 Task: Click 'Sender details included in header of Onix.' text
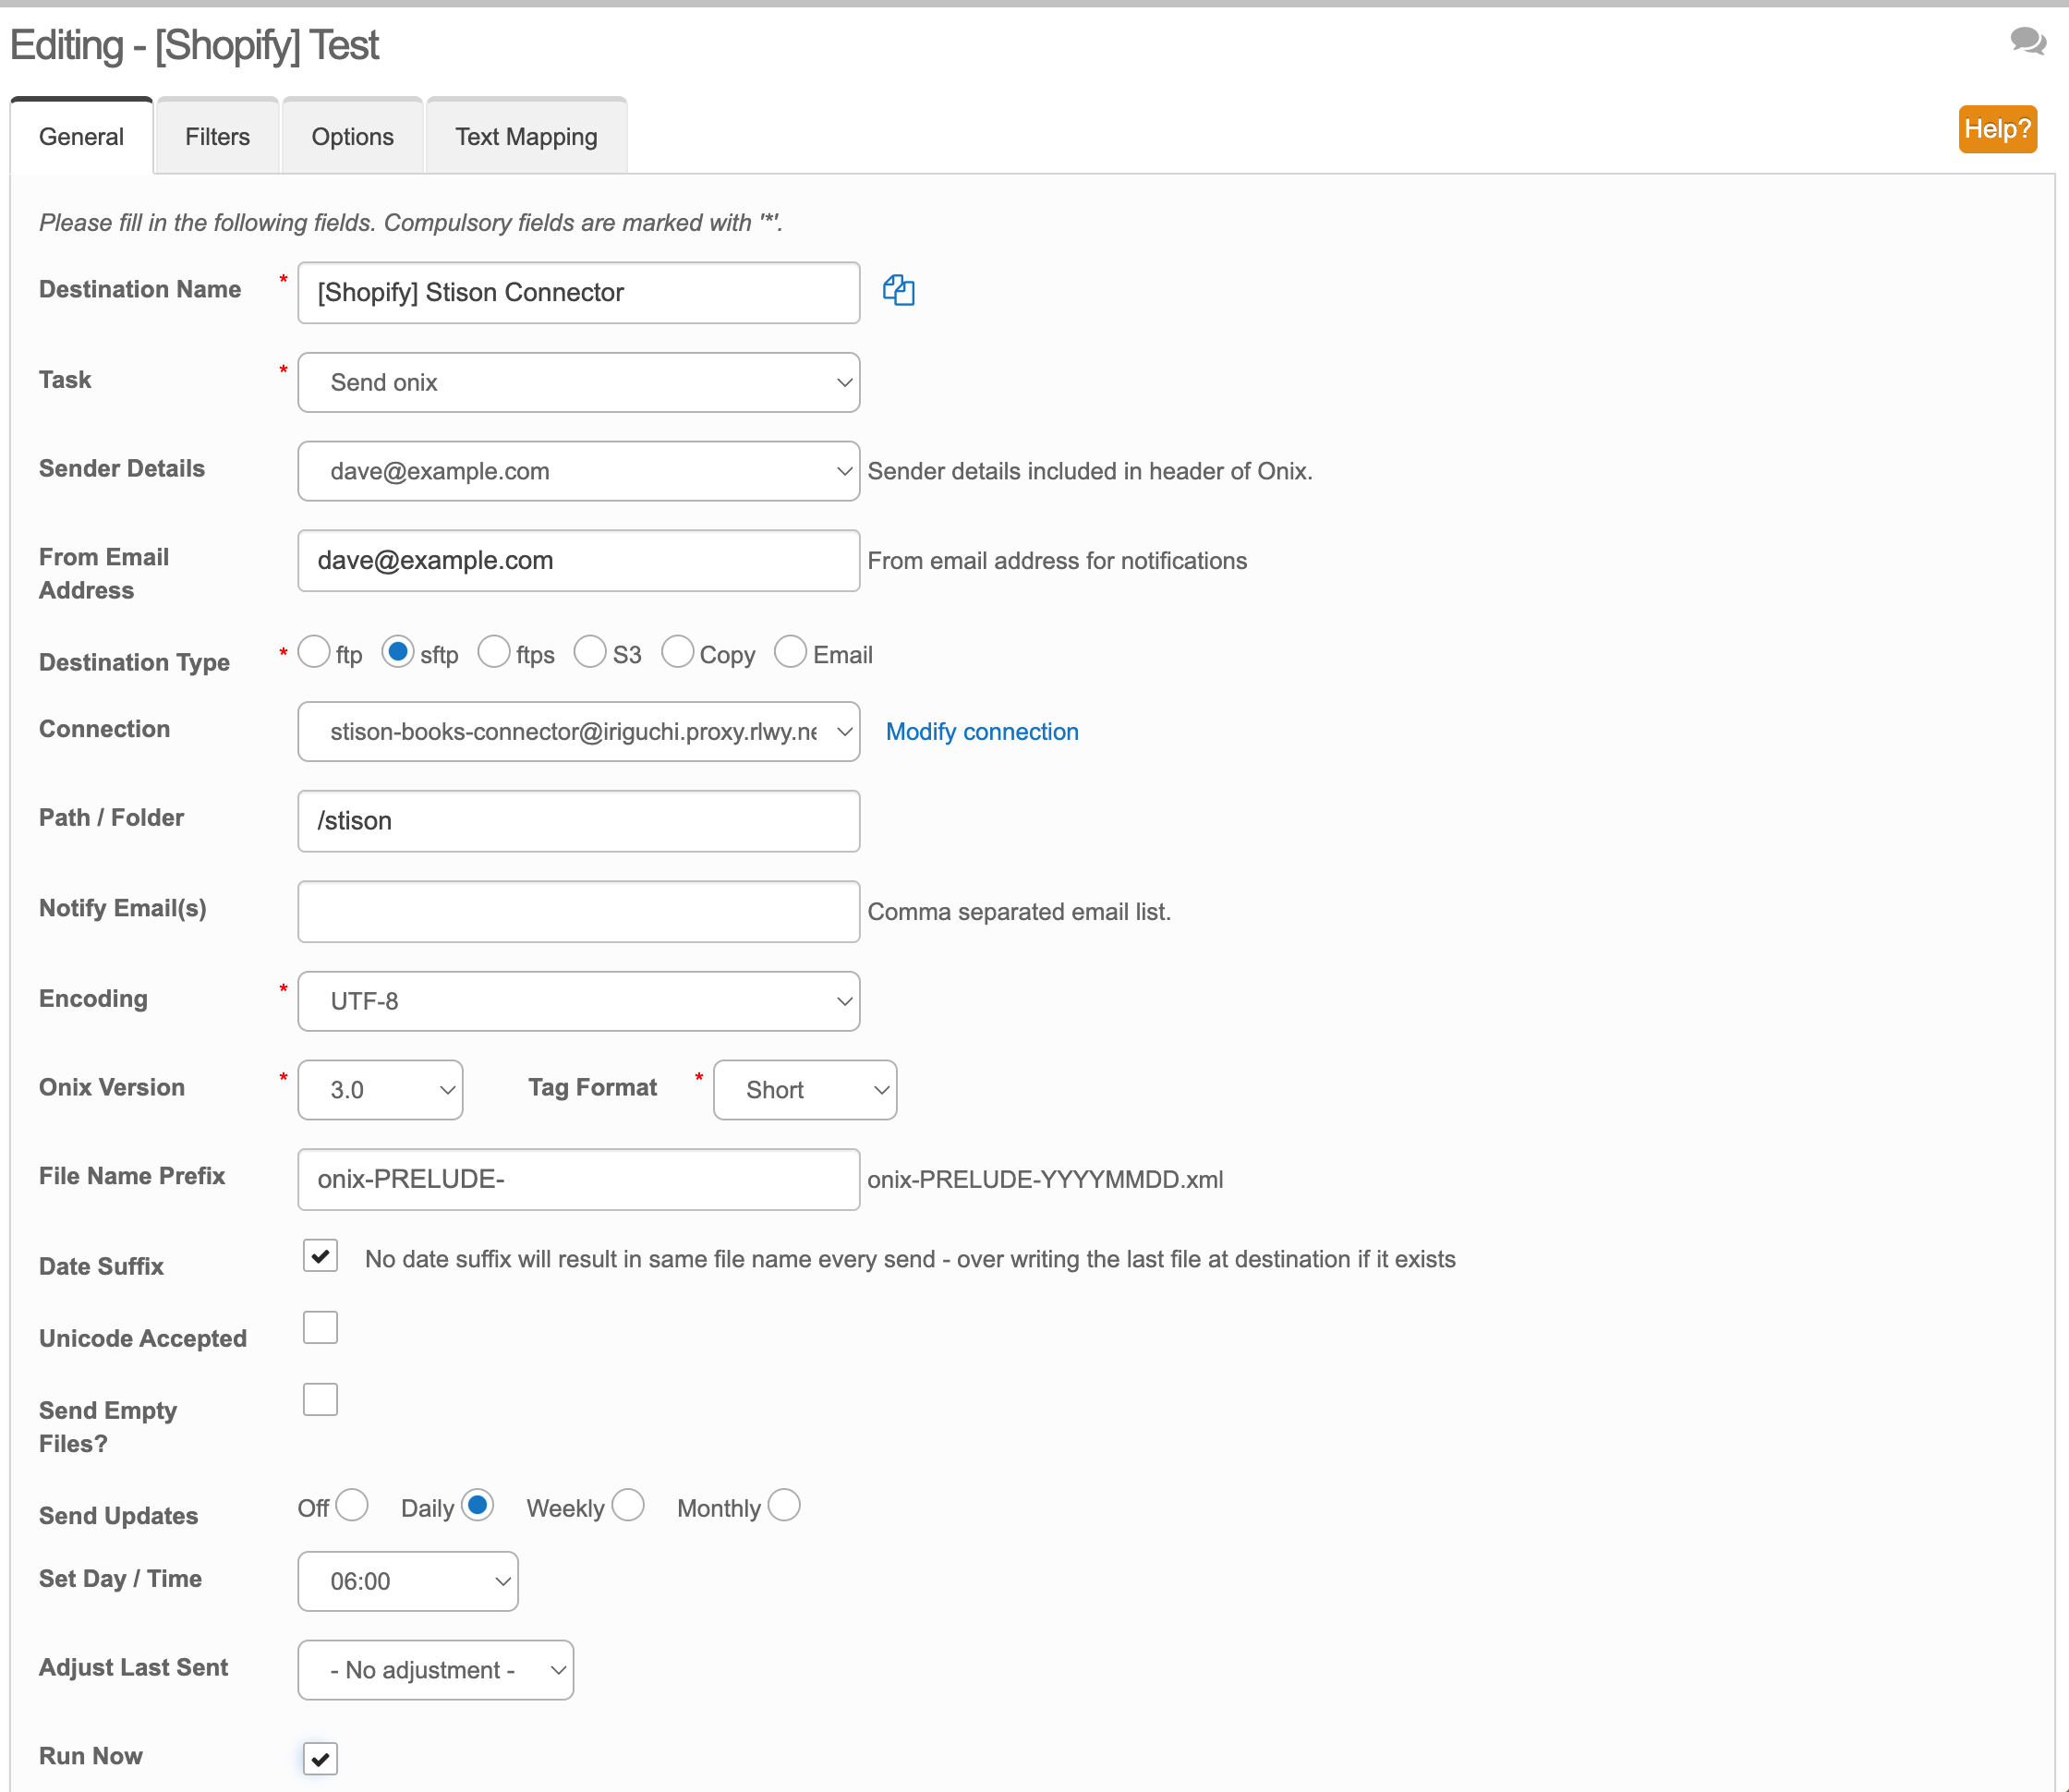tap(1090, 472)
